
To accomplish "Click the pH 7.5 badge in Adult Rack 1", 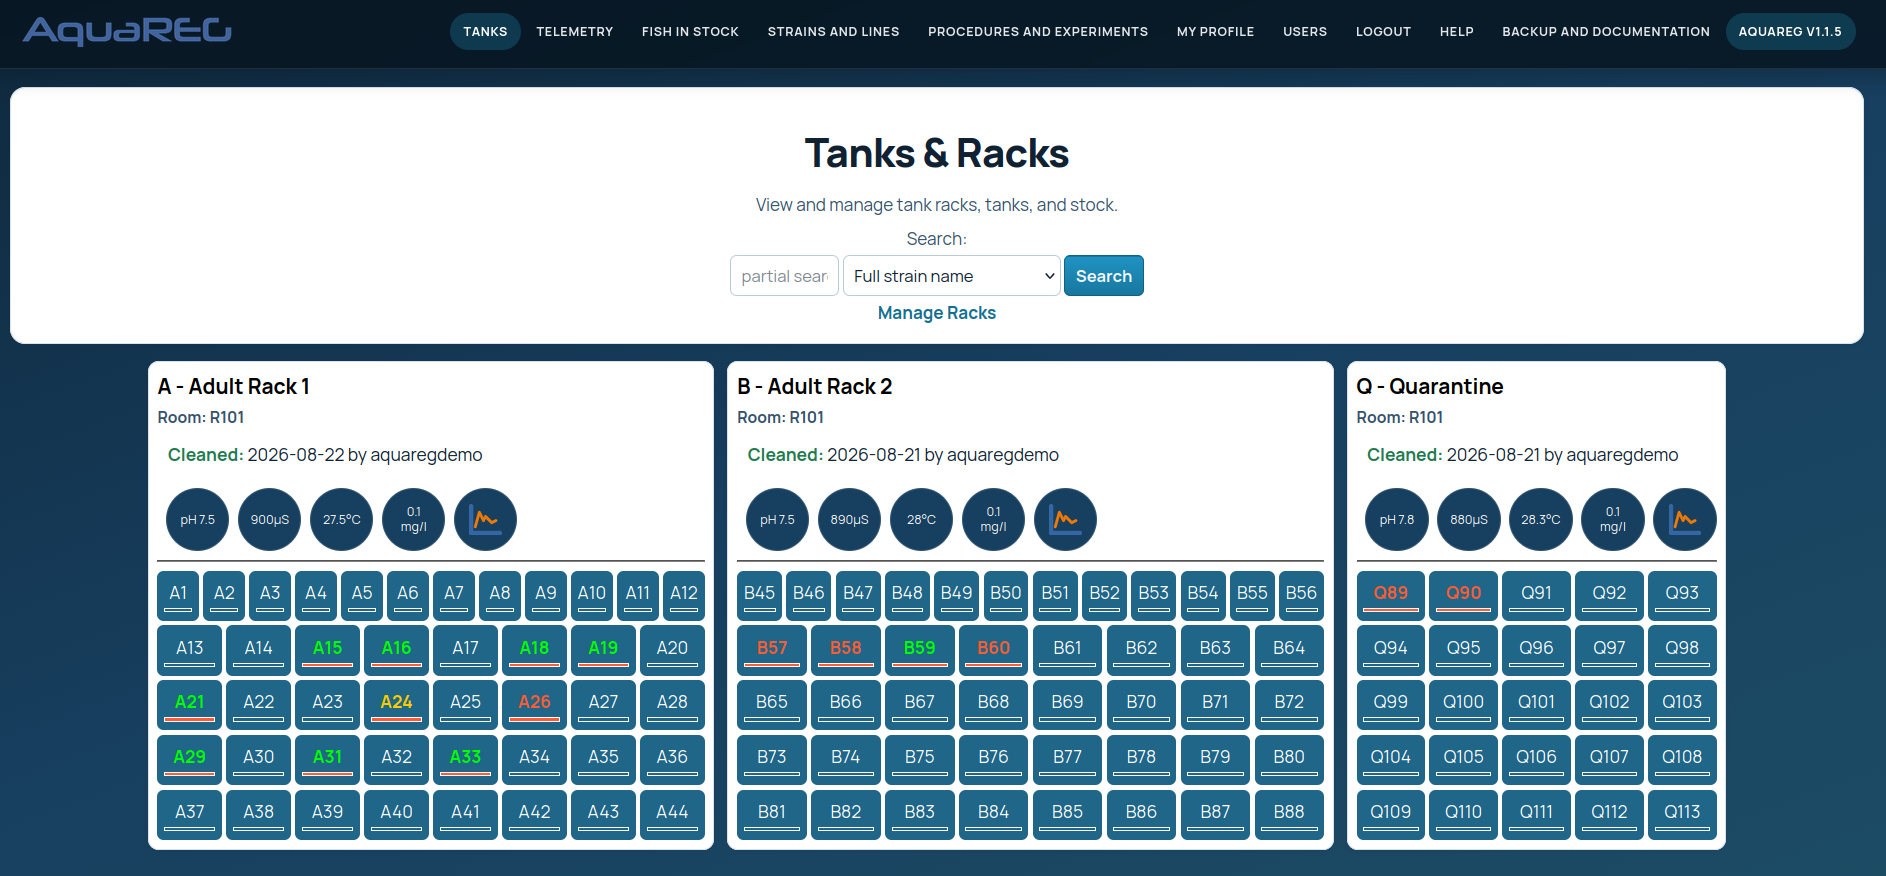I will pyautogui.click(x=197, y=519).
